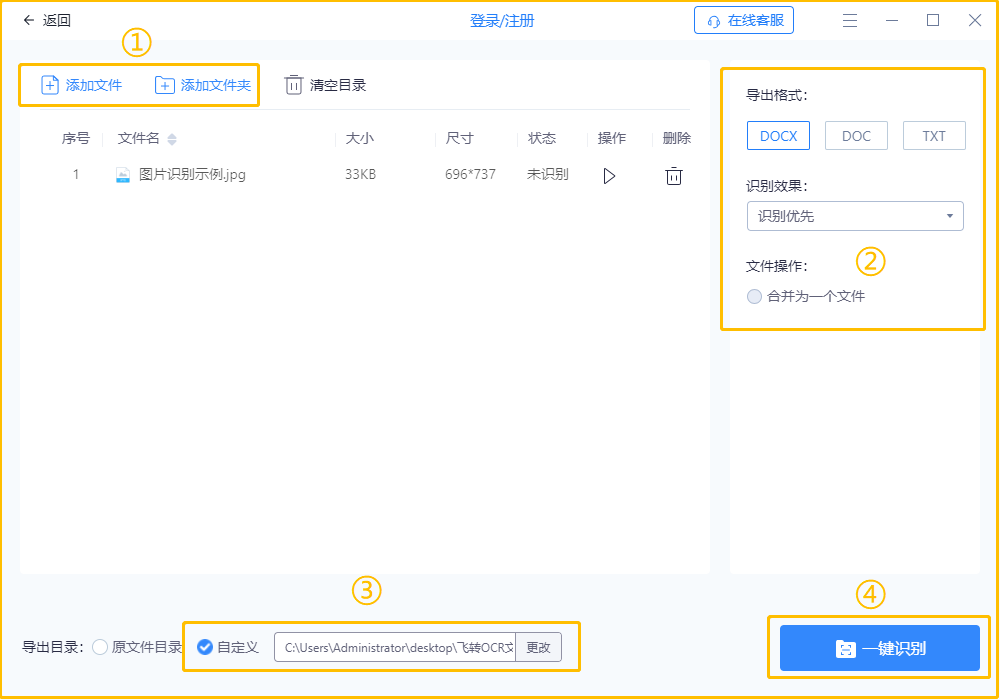
Task: Click the 删除 column header
Action: pyautogui.click(x=676, y=138)
